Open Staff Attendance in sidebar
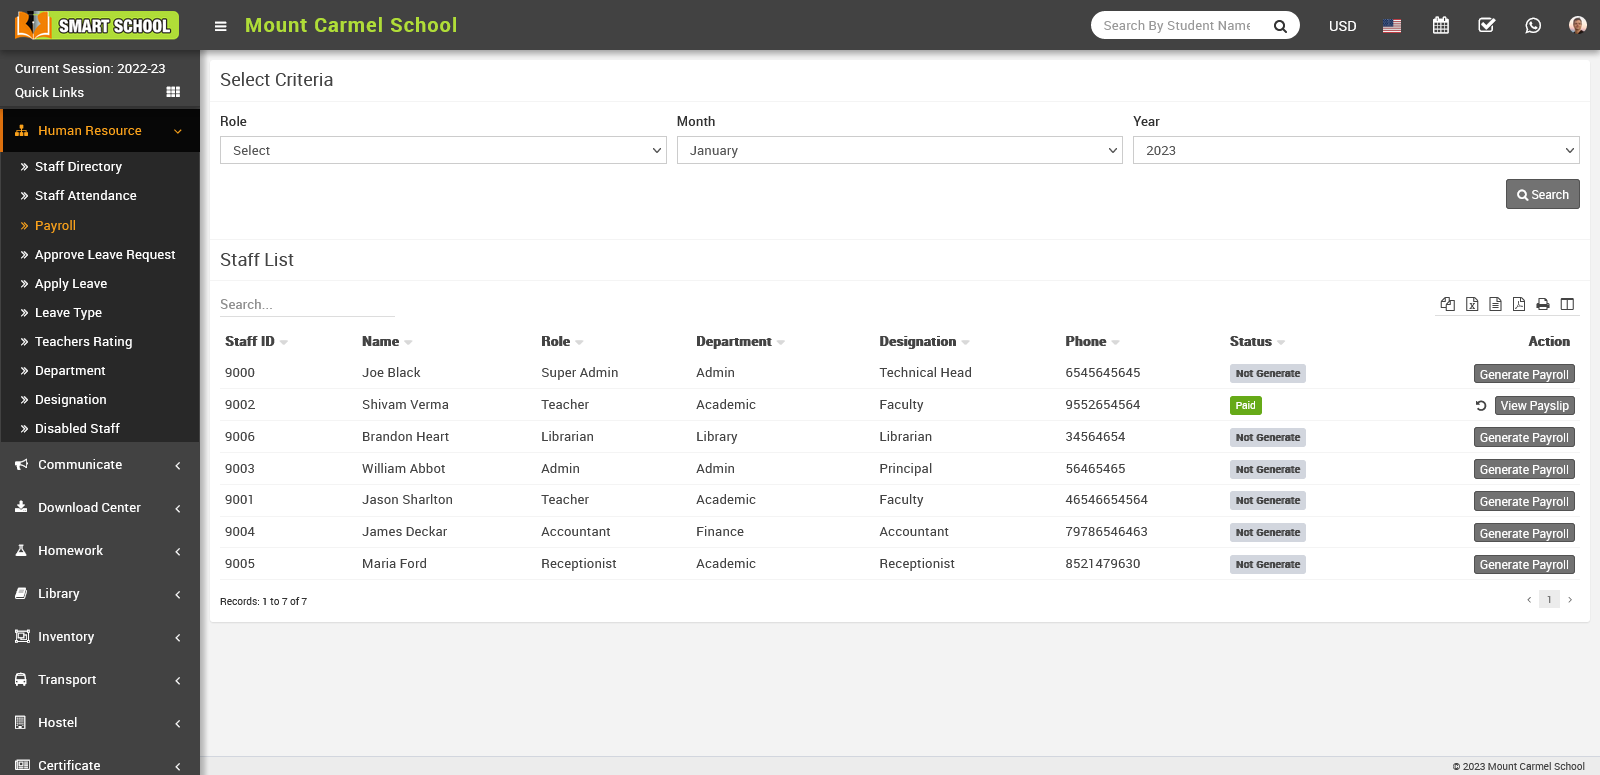The width and height of the screenshot is (1600, 775). (x=85, y=196)
